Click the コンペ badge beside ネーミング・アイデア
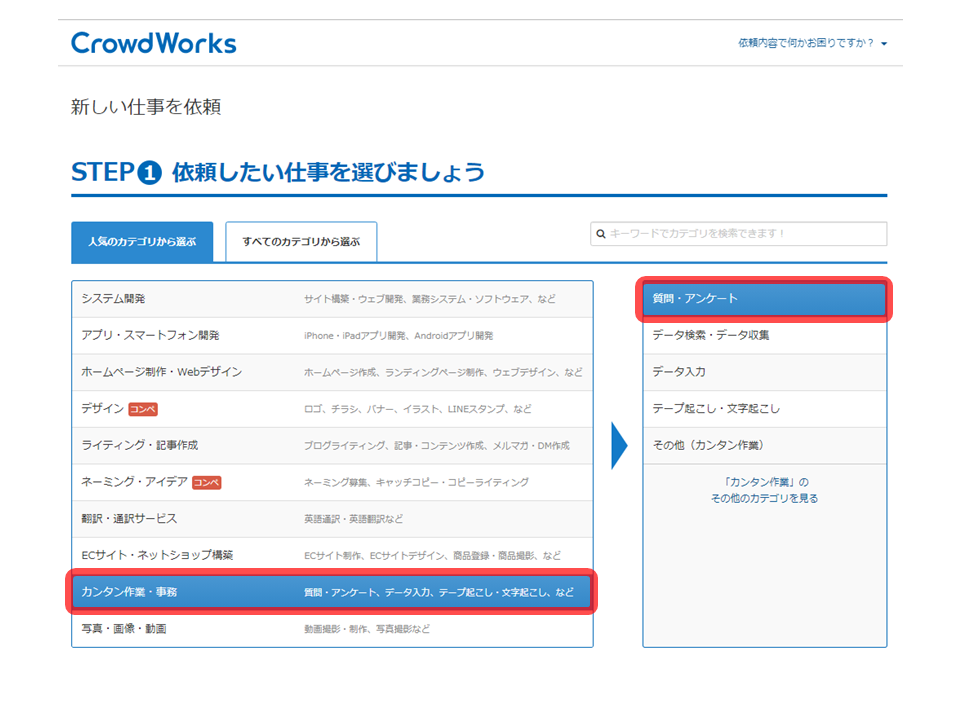This screenshot has width=960, height=720. [x=206, y=482]
